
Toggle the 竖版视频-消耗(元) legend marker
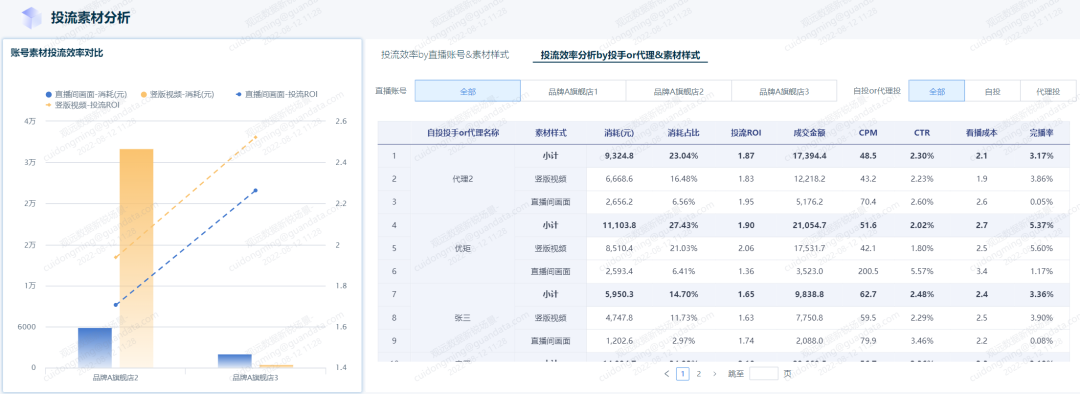(143, 94)
